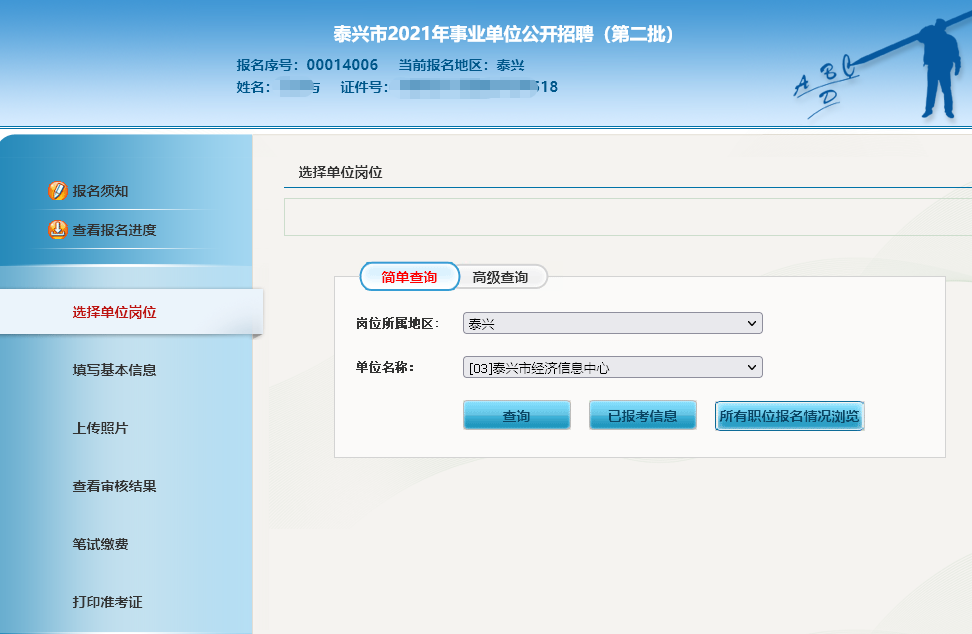
Task: Click the 泰兴市2021年事业单位公开招聘 page title
Action: [505, 34]
